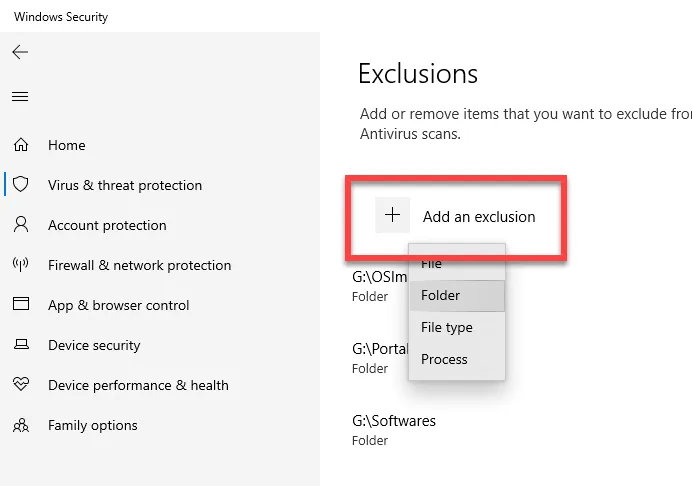Click the back arrow icon

click(x=20, y=52)
